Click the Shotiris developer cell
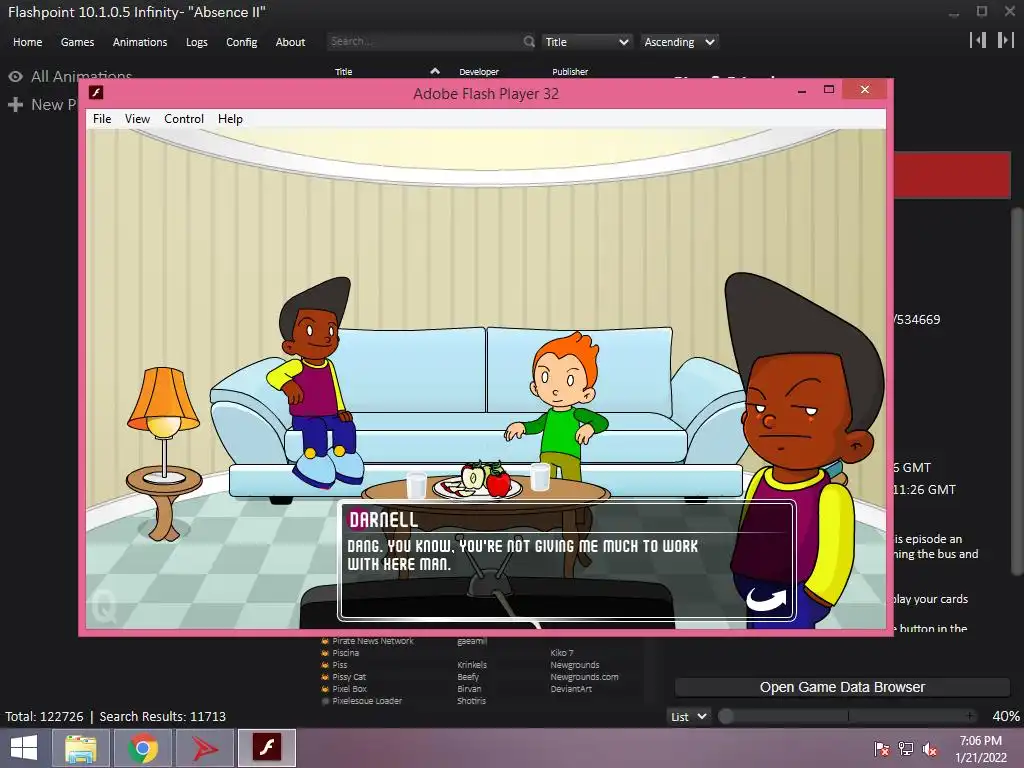This screenshot has width=1024, height=768. pos(471,701)
